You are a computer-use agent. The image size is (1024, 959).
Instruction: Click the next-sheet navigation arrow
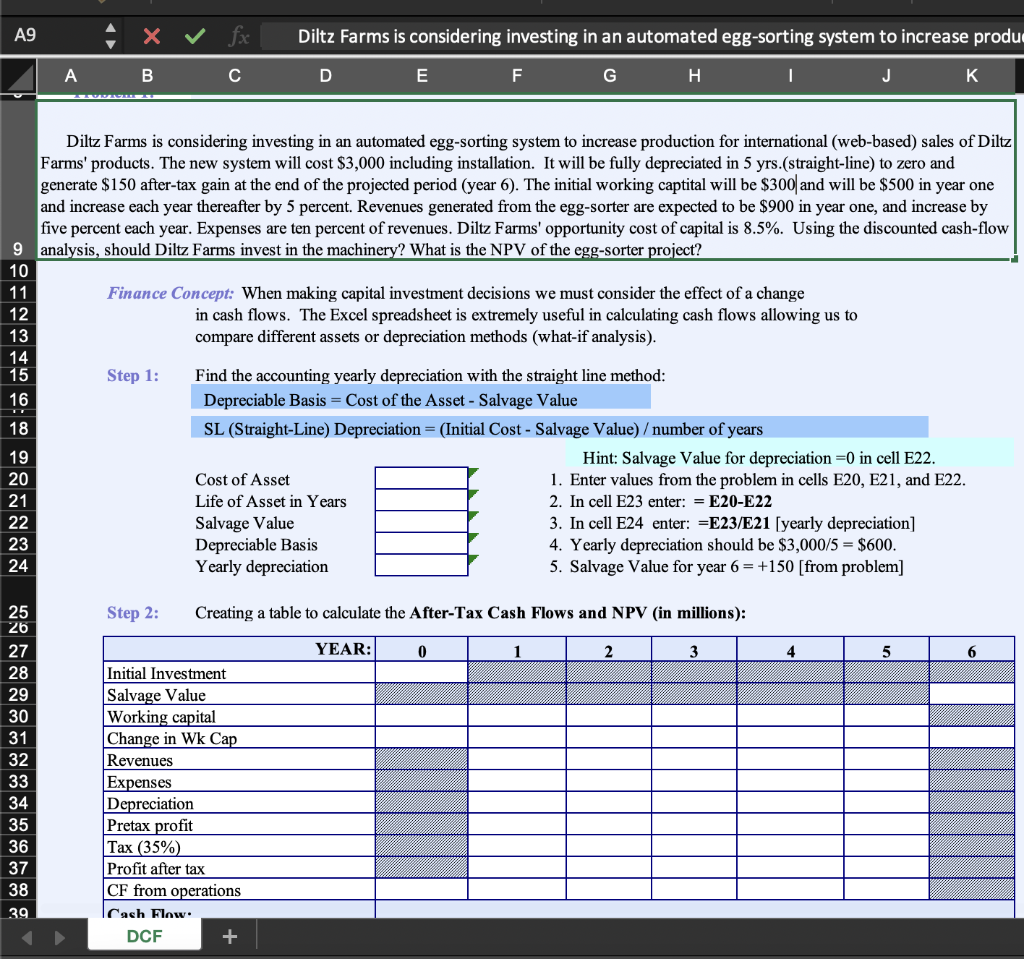pos(58,936)
